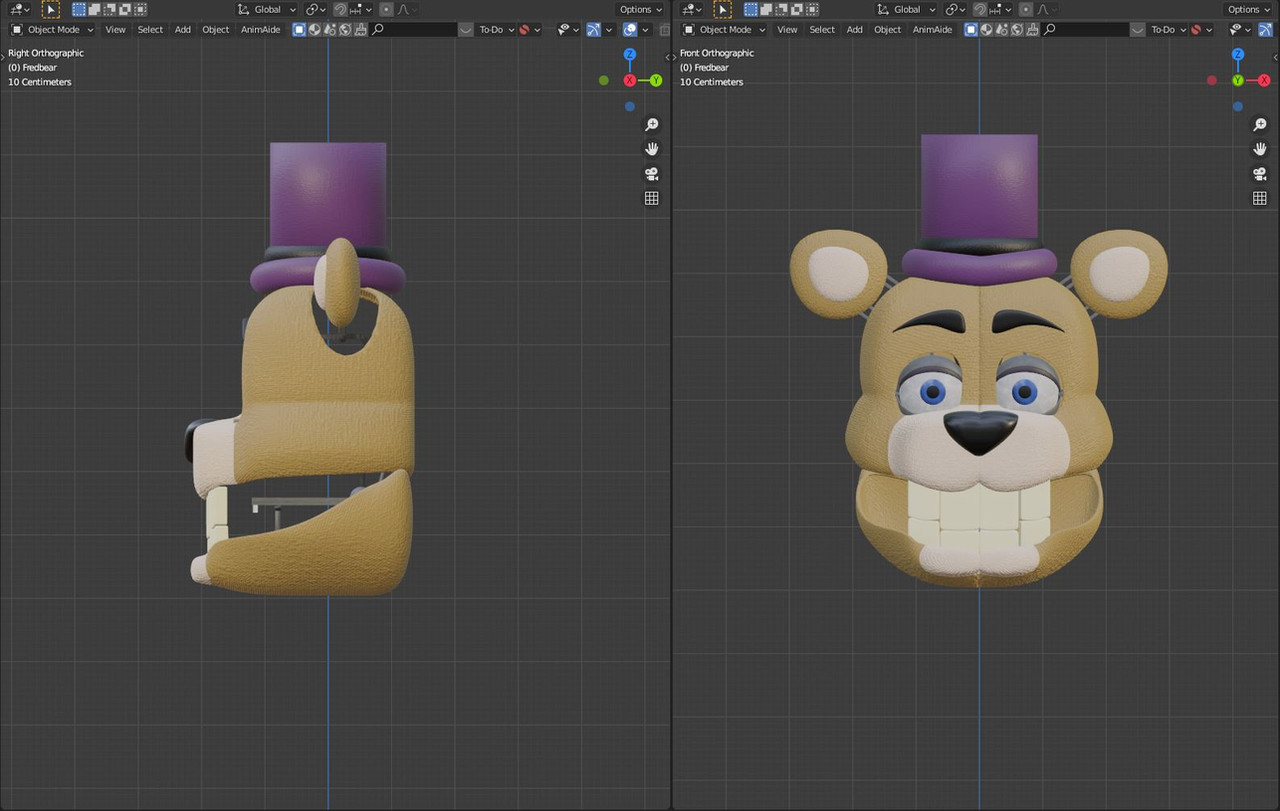Viewport: 1280px width, 811px height.
Task: Click green Y axis gizmo in front viewport
Action: coord(1238,80)
